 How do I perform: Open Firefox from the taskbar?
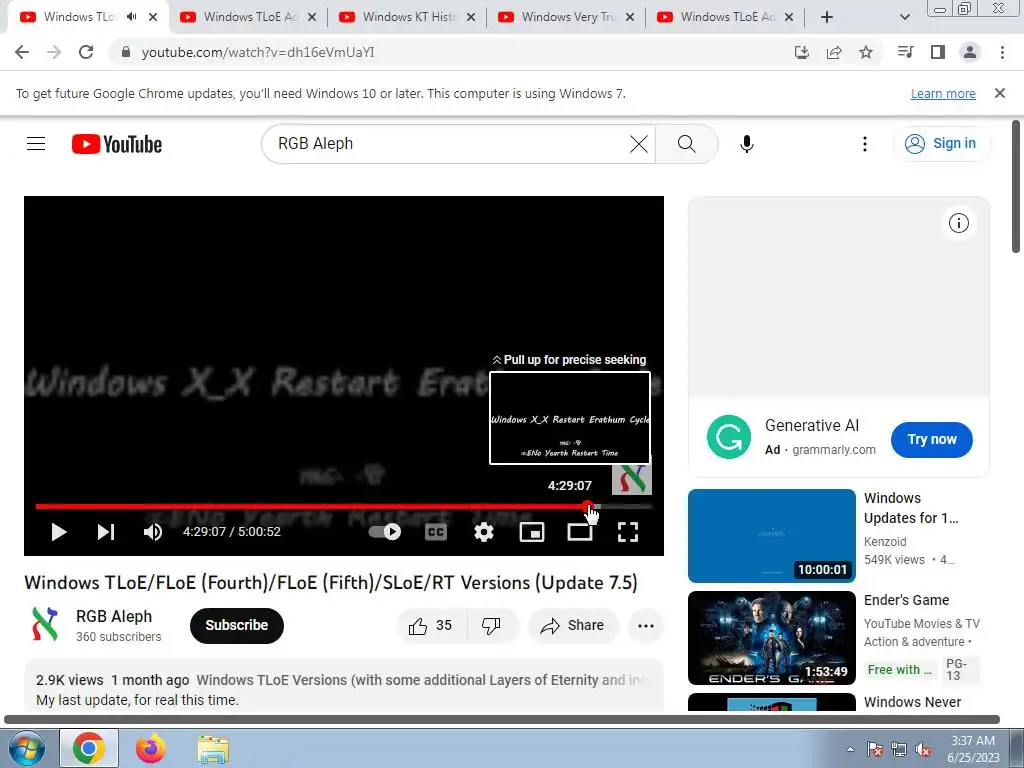(151, 748)
